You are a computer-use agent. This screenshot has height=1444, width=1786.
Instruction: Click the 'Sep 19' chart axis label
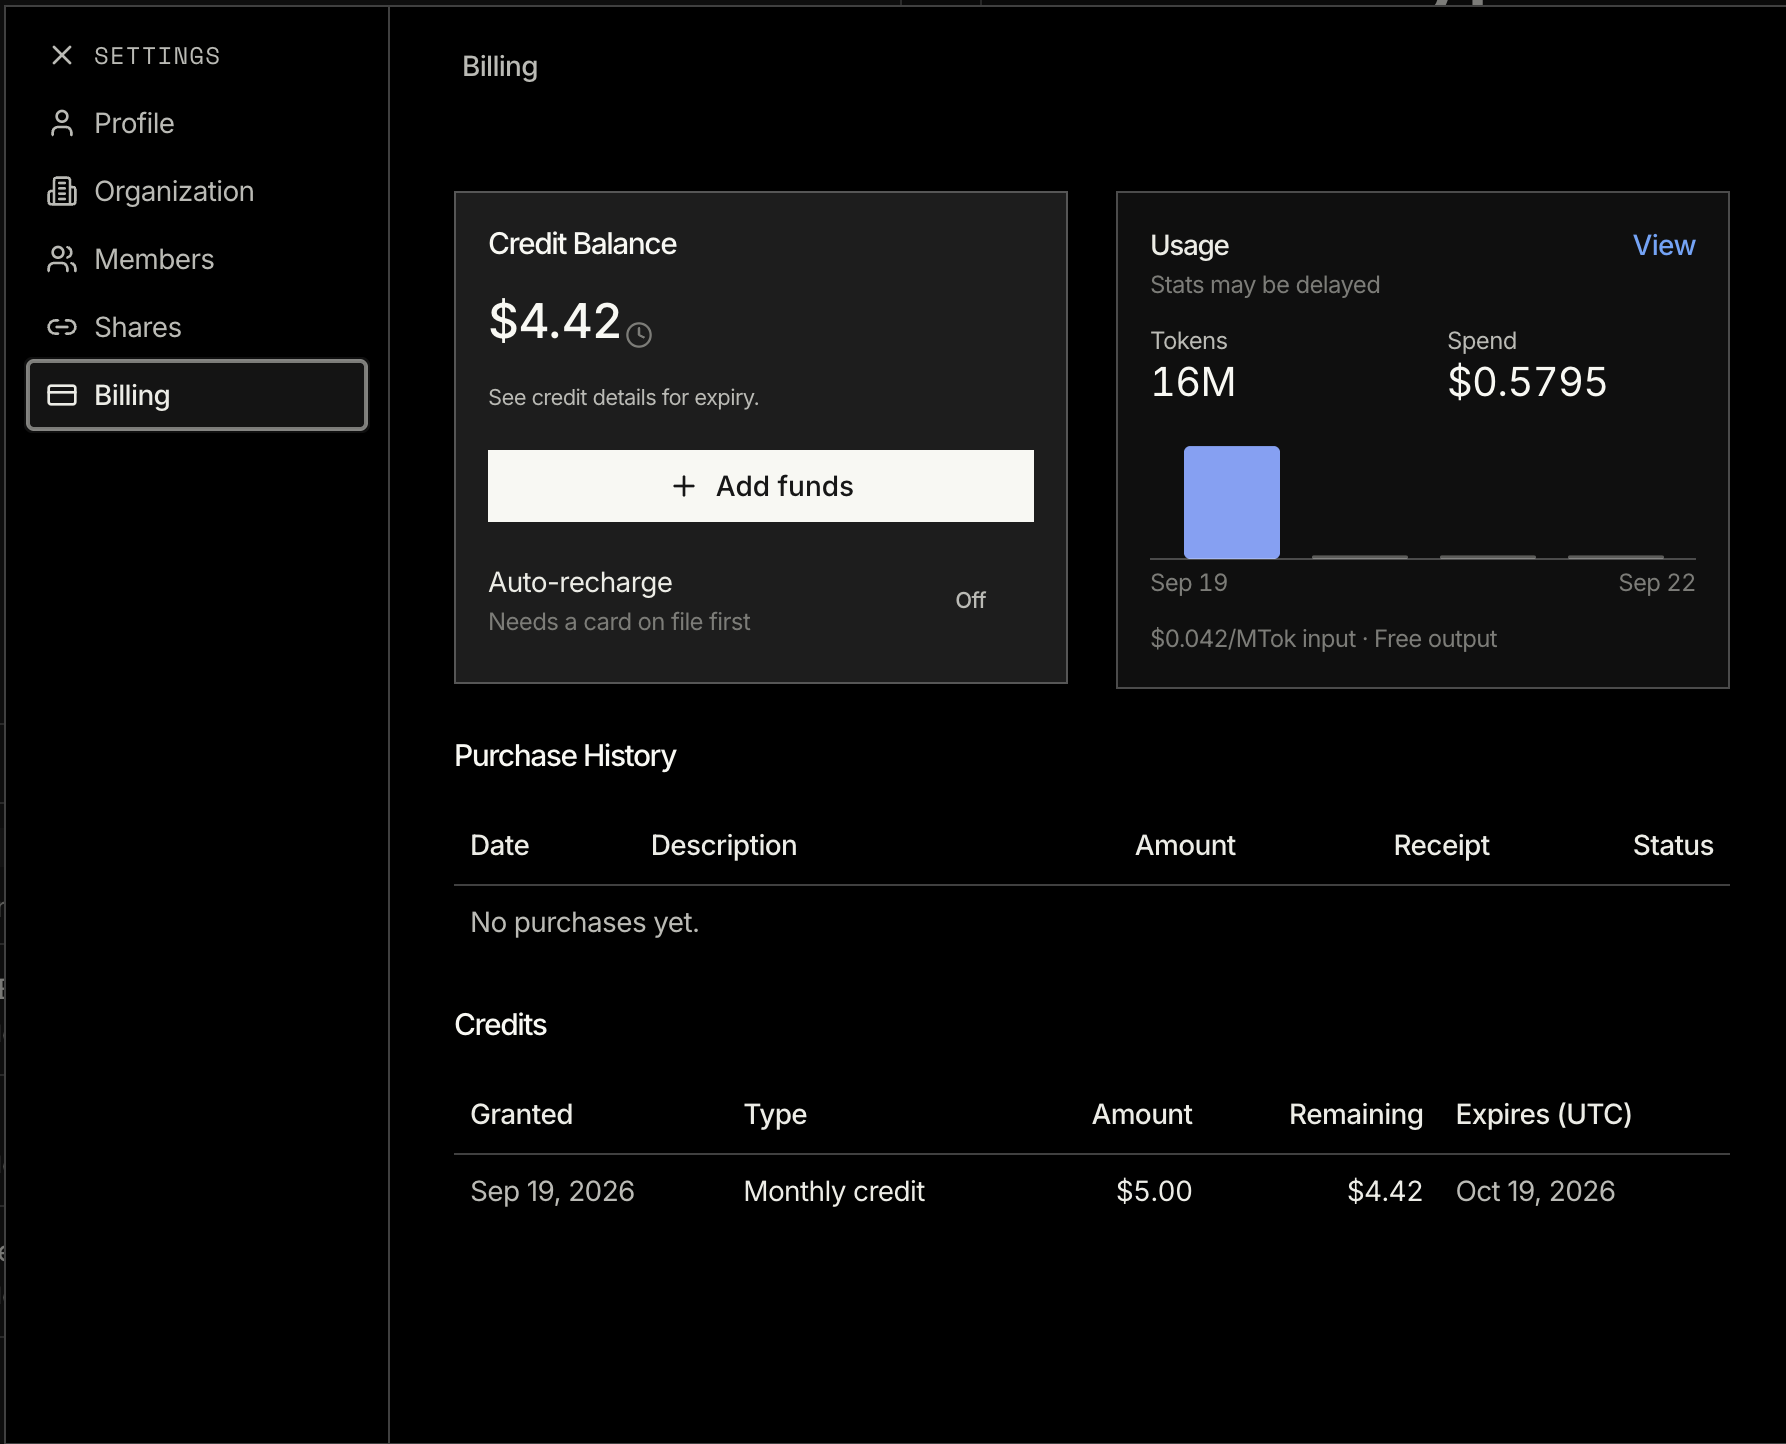[x=1189, y=583]
